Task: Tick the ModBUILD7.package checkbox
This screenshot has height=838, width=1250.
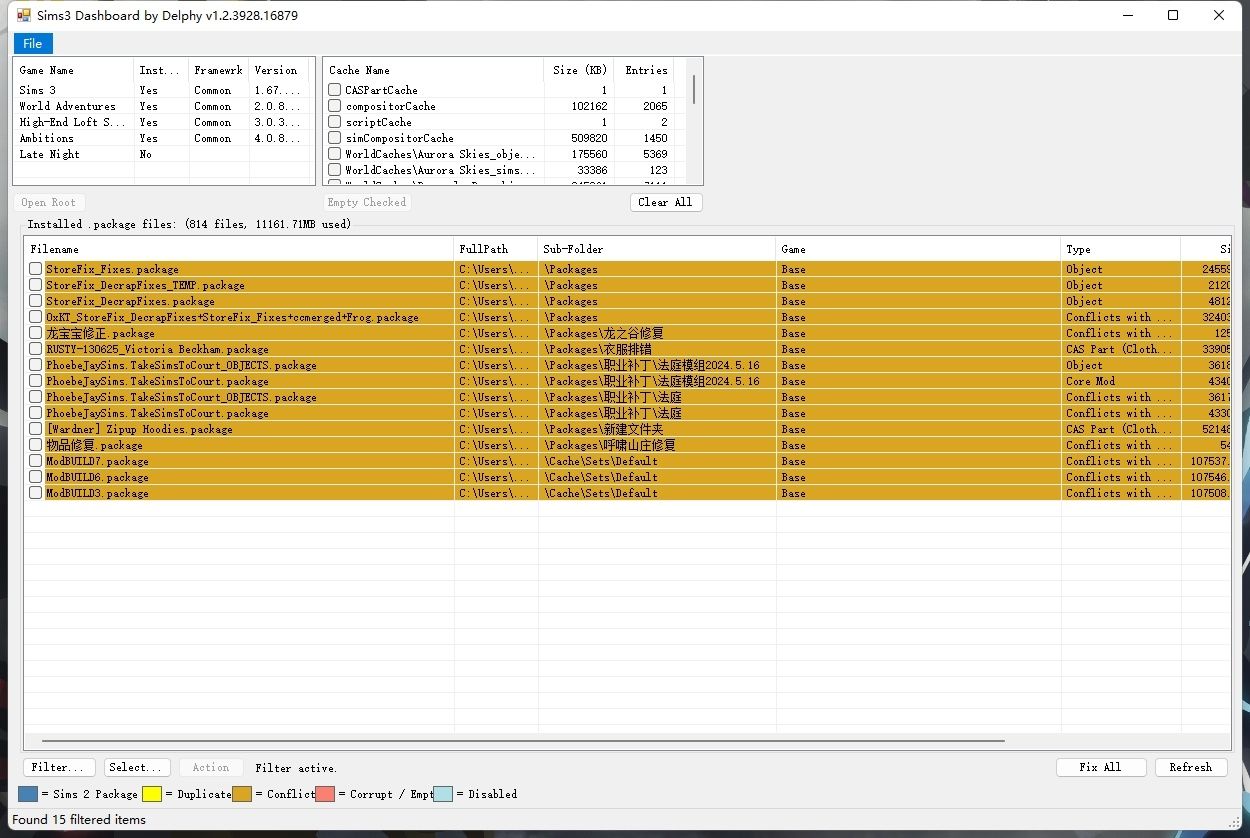Action: click(x=36, y=461)
